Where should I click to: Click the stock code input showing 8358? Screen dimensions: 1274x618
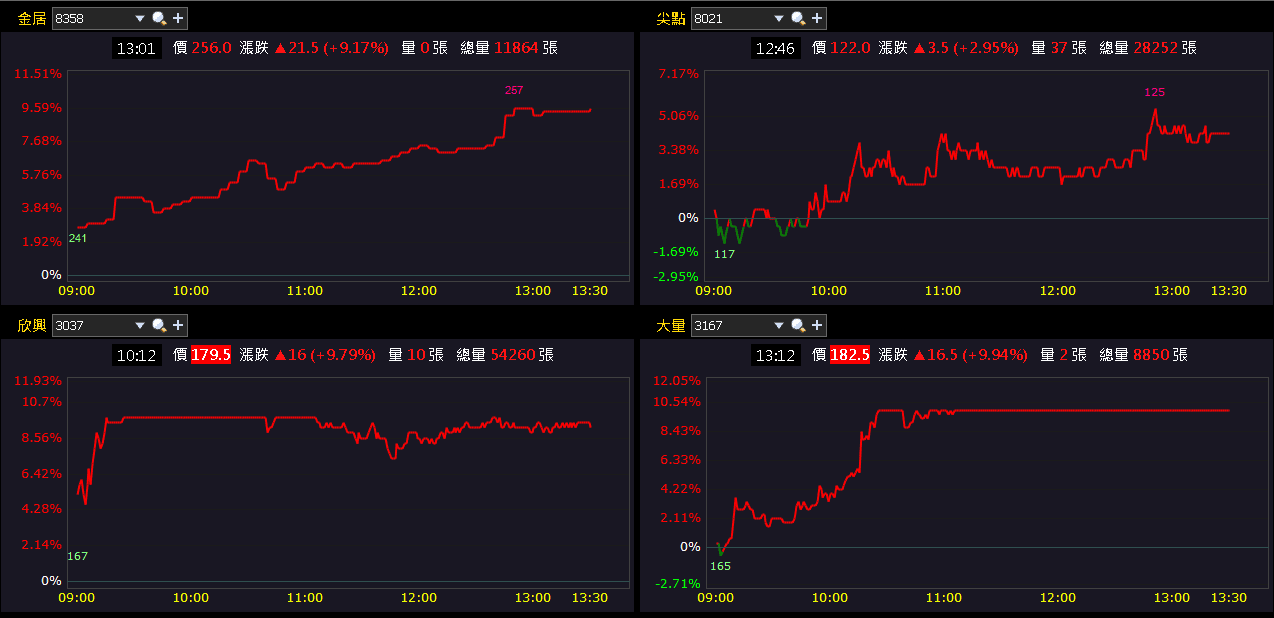(91, 18)
